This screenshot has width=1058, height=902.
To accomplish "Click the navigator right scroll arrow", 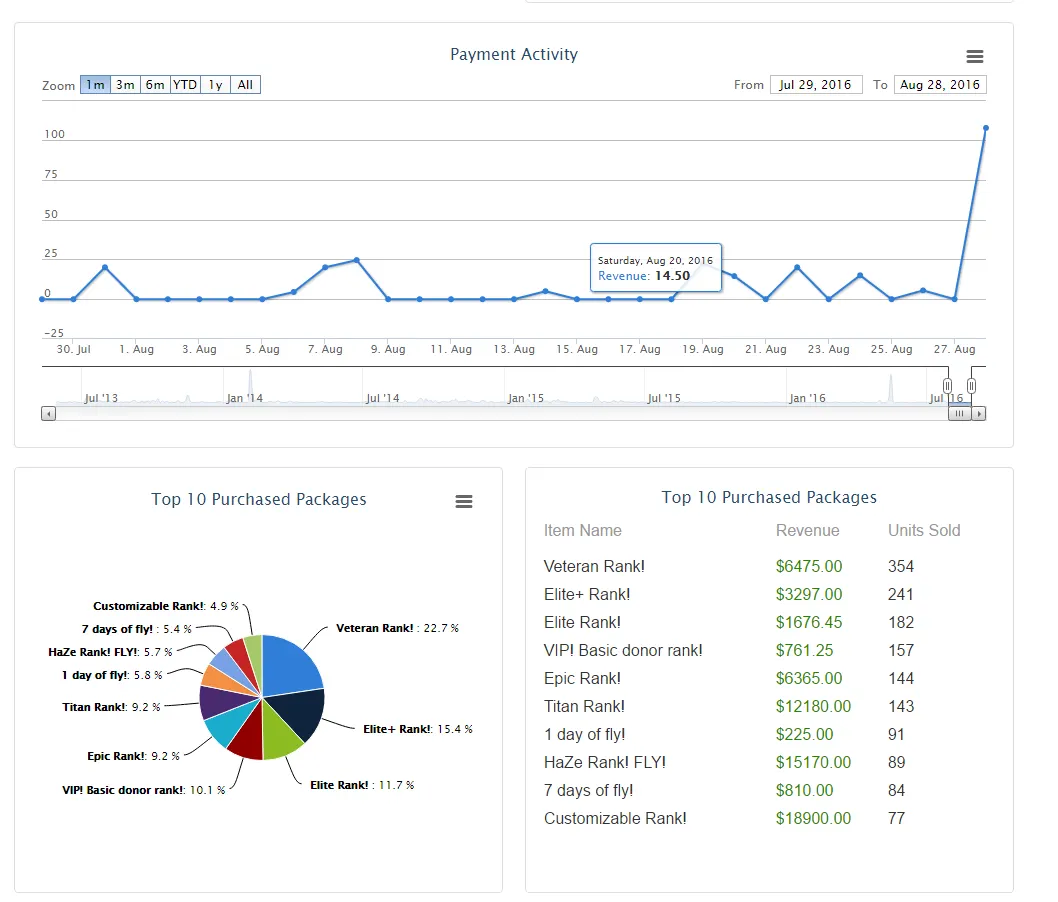I will pos(979,414).
